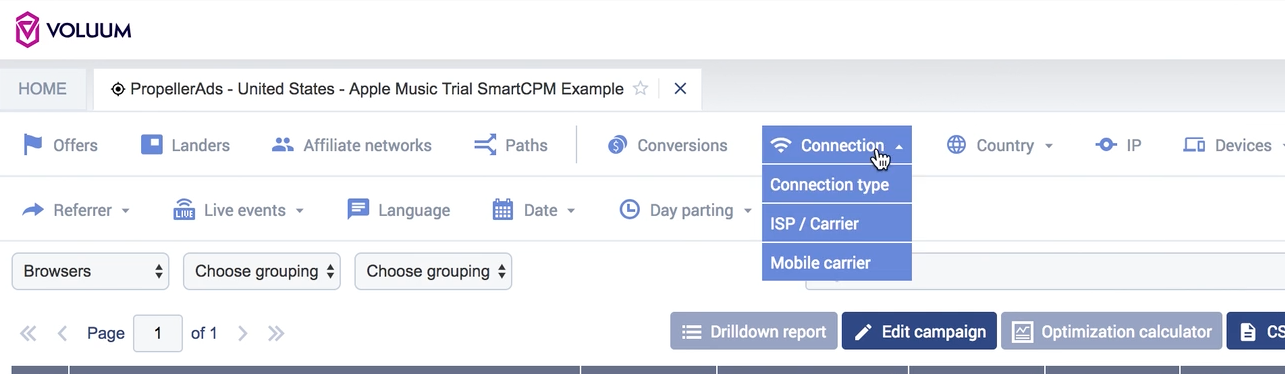Viewport: 1285px width, 374px height.
Task: Open the IP report
Action: tap(1118, 145)
